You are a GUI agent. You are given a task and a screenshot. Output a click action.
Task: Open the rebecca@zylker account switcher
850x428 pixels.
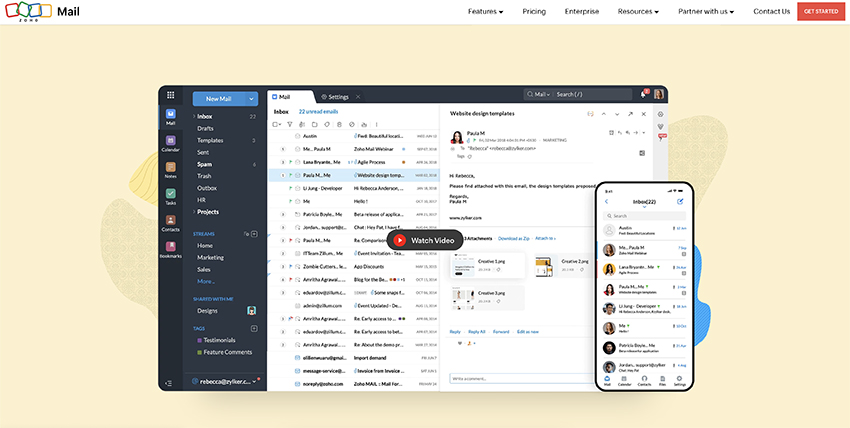(225, 381)
